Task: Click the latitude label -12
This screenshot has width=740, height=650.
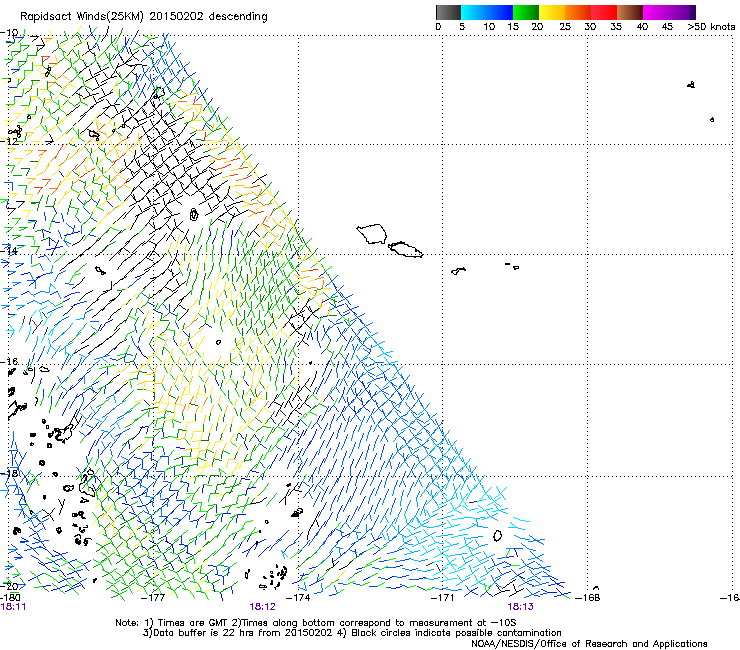Action: 9,141
